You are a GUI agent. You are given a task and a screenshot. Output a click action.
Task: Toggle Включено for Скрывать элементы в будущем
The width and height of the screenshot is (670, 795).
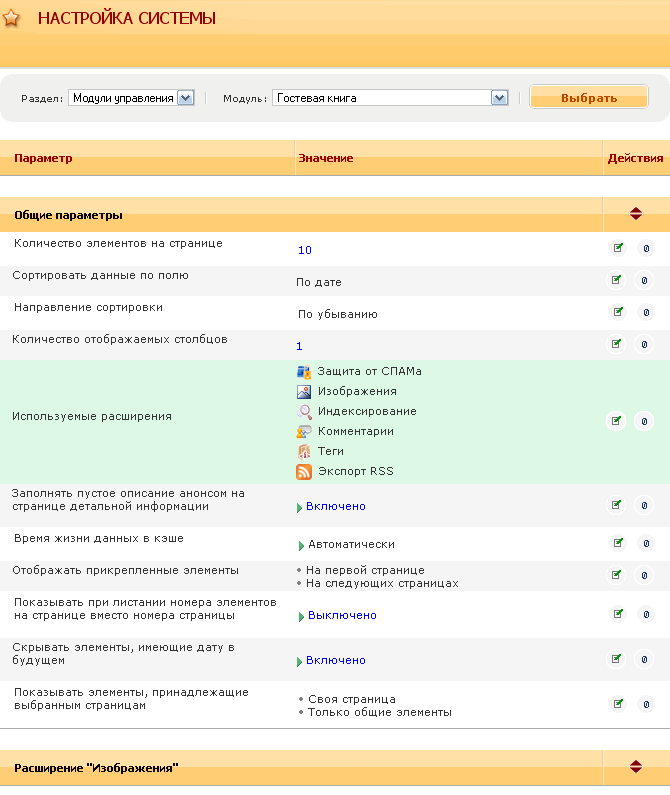(x=335, y=660)
